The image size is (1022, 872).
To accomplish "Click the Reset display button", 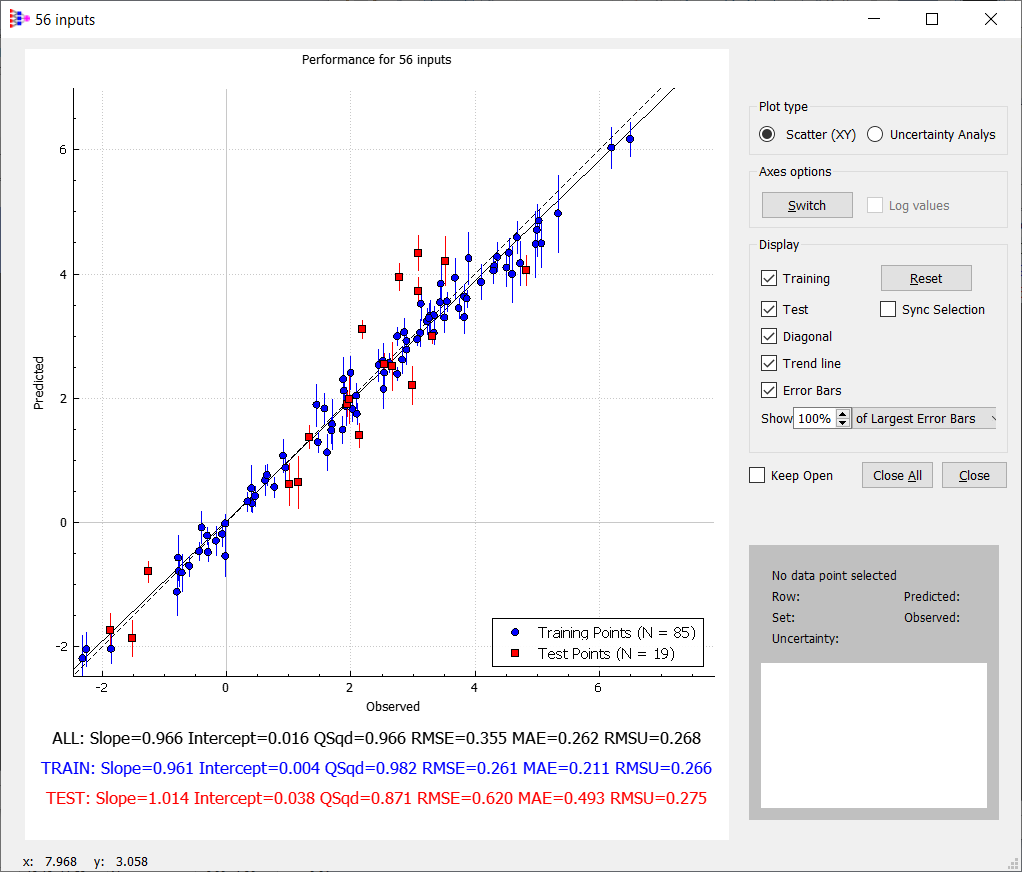I will tap(926, 278).
